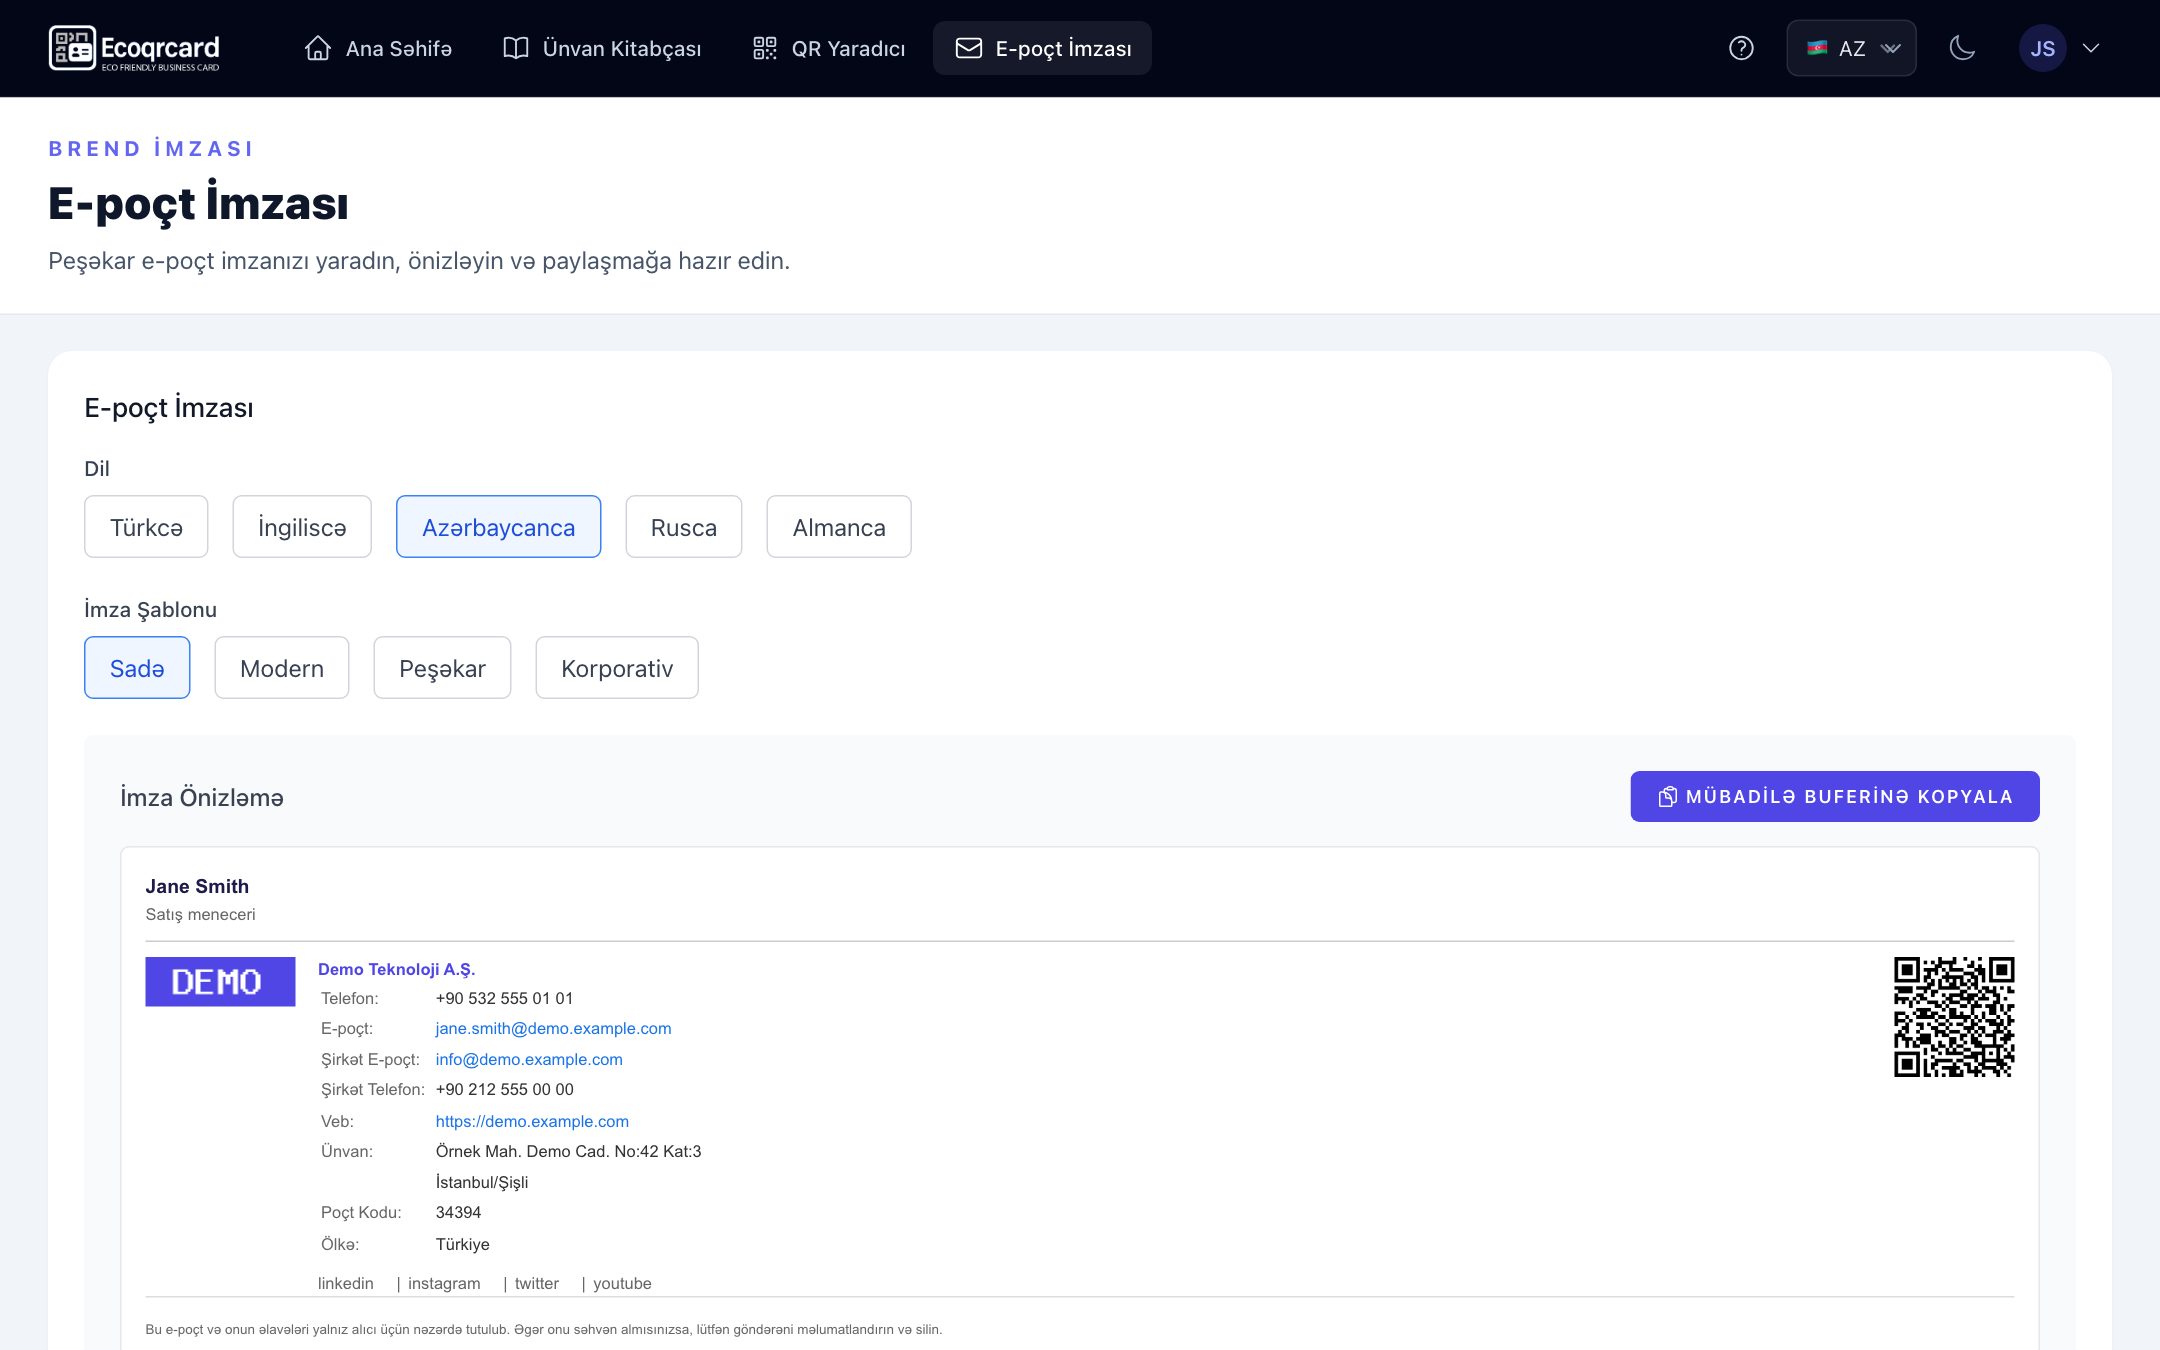Select Azərbaycanca language option

(498, 527)
